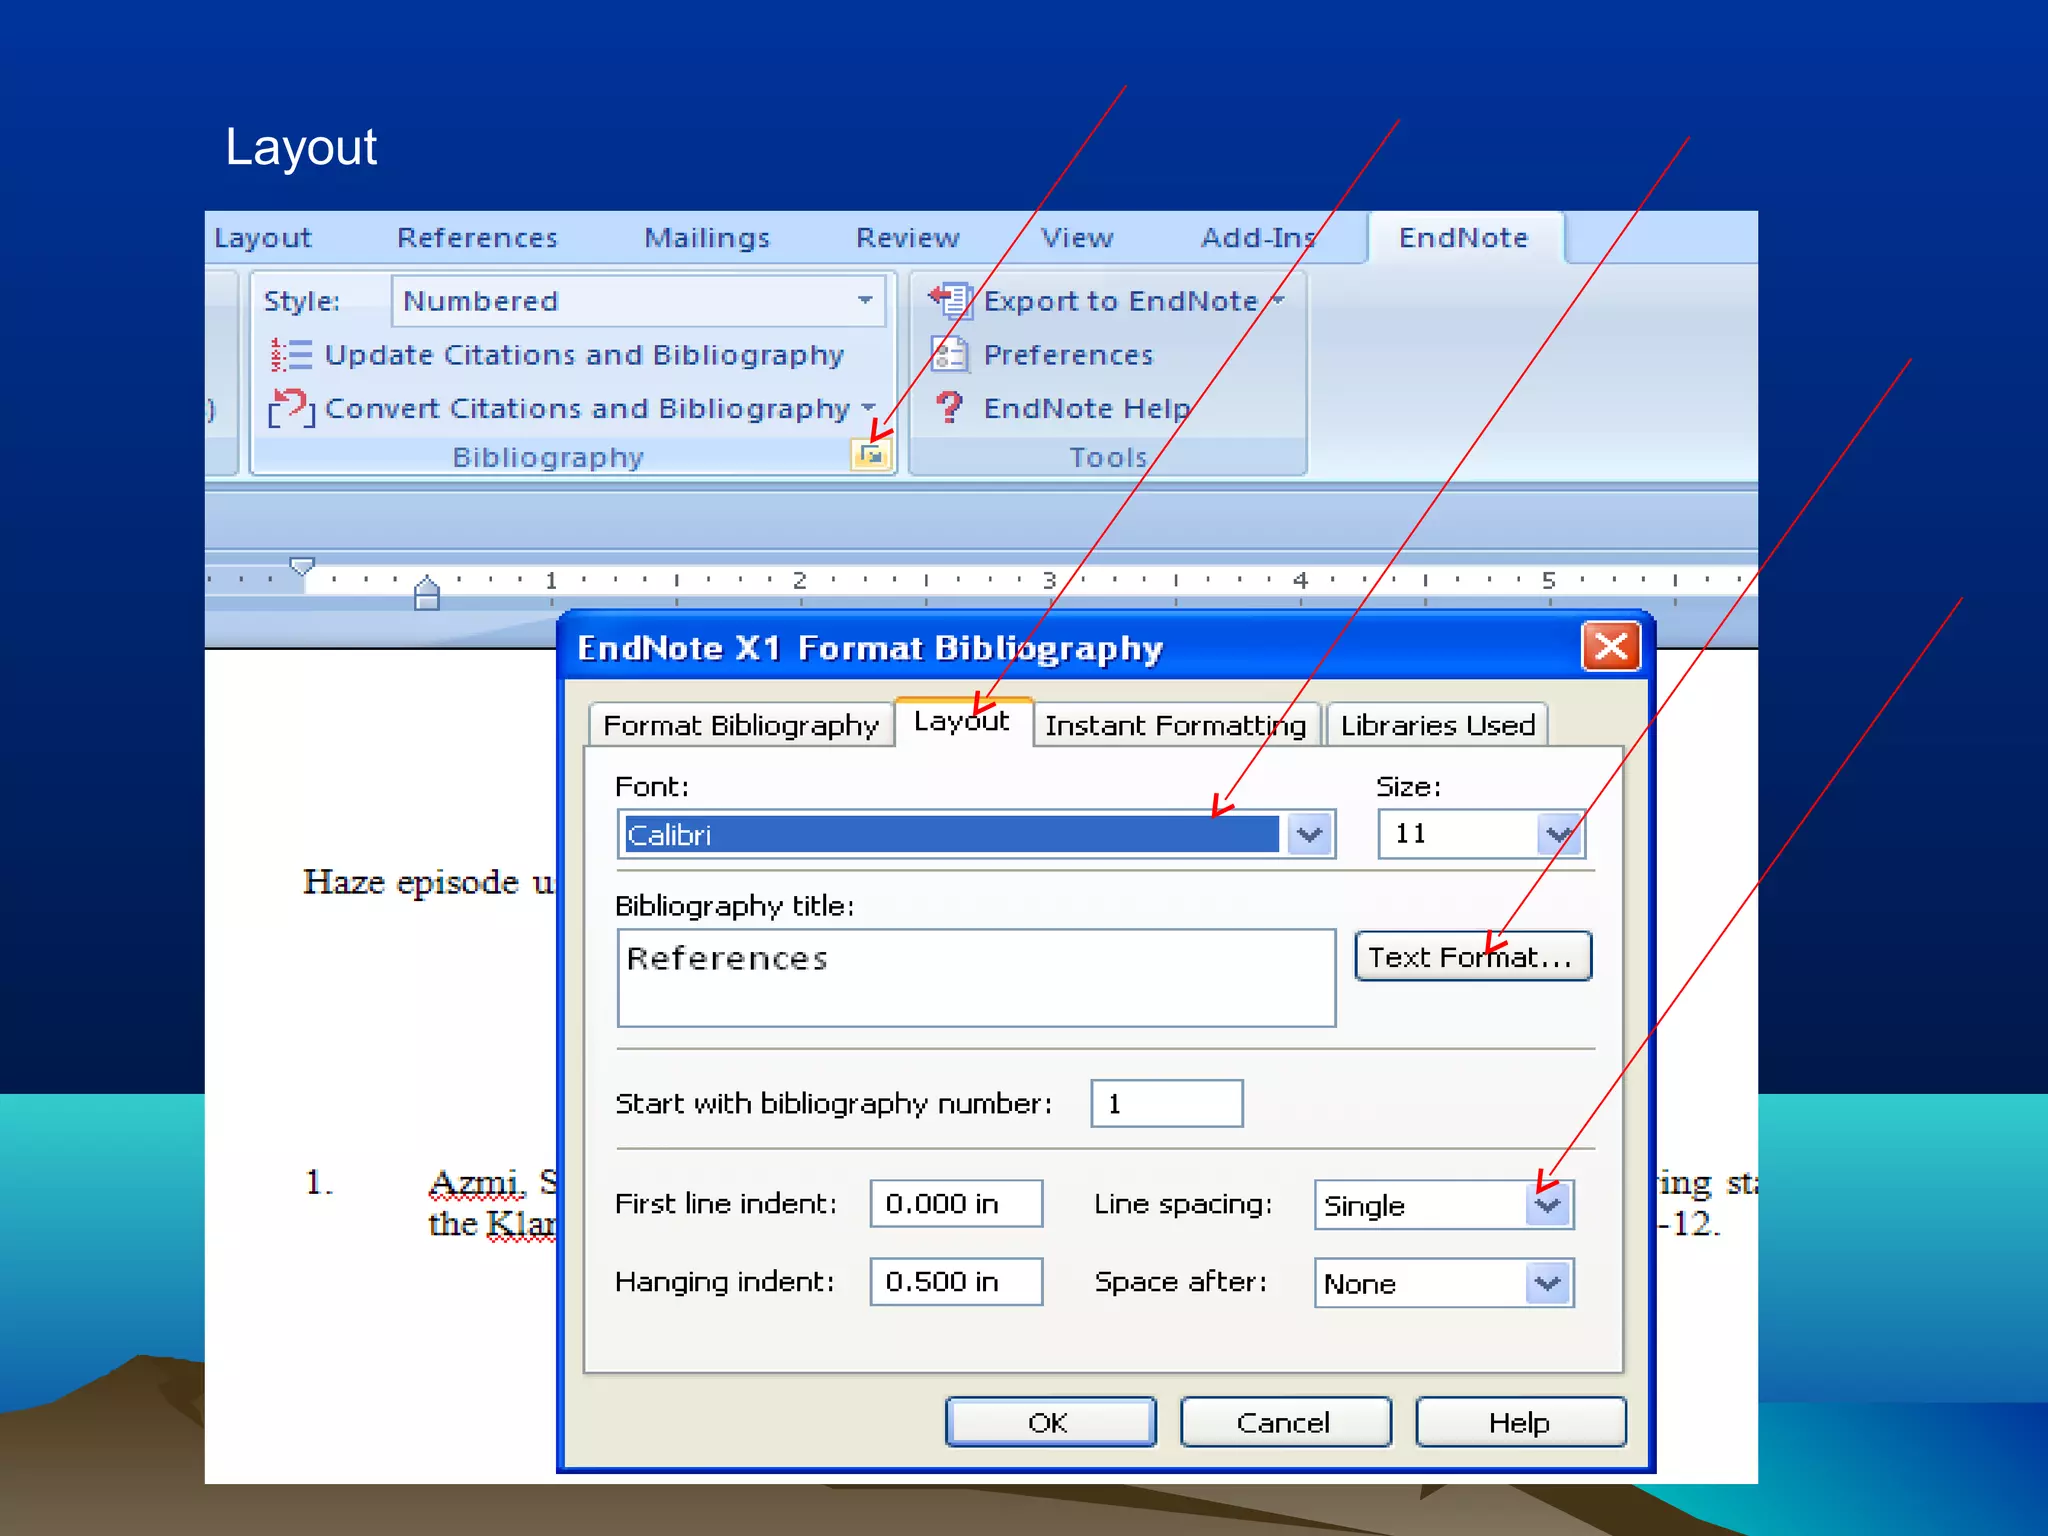Switch to the Instant Formatting tab
Image resolution: width=2048 pixels, height=1536 pixels.
pyautogui.click(x=1175, y=725)
